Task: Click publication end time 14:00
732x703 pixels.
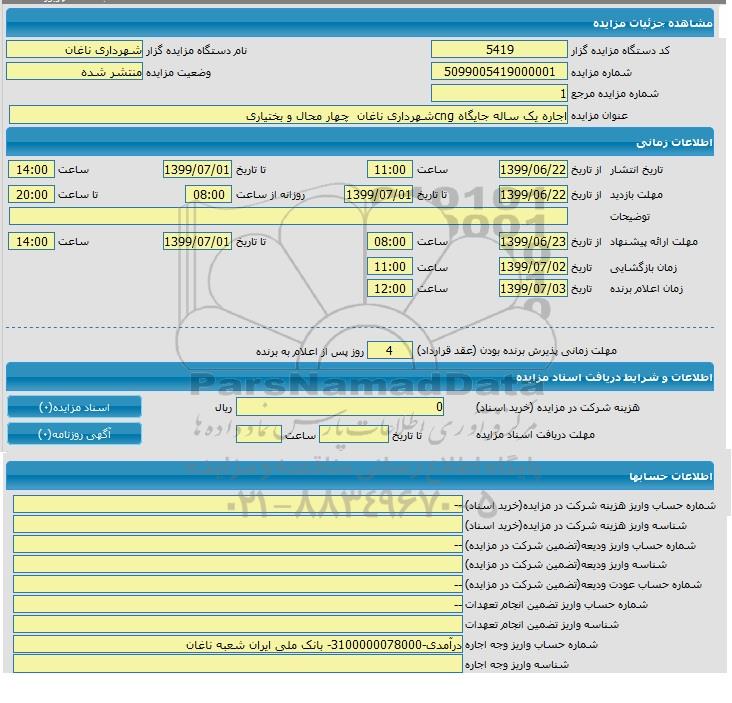Action: [x=31, y=169]
